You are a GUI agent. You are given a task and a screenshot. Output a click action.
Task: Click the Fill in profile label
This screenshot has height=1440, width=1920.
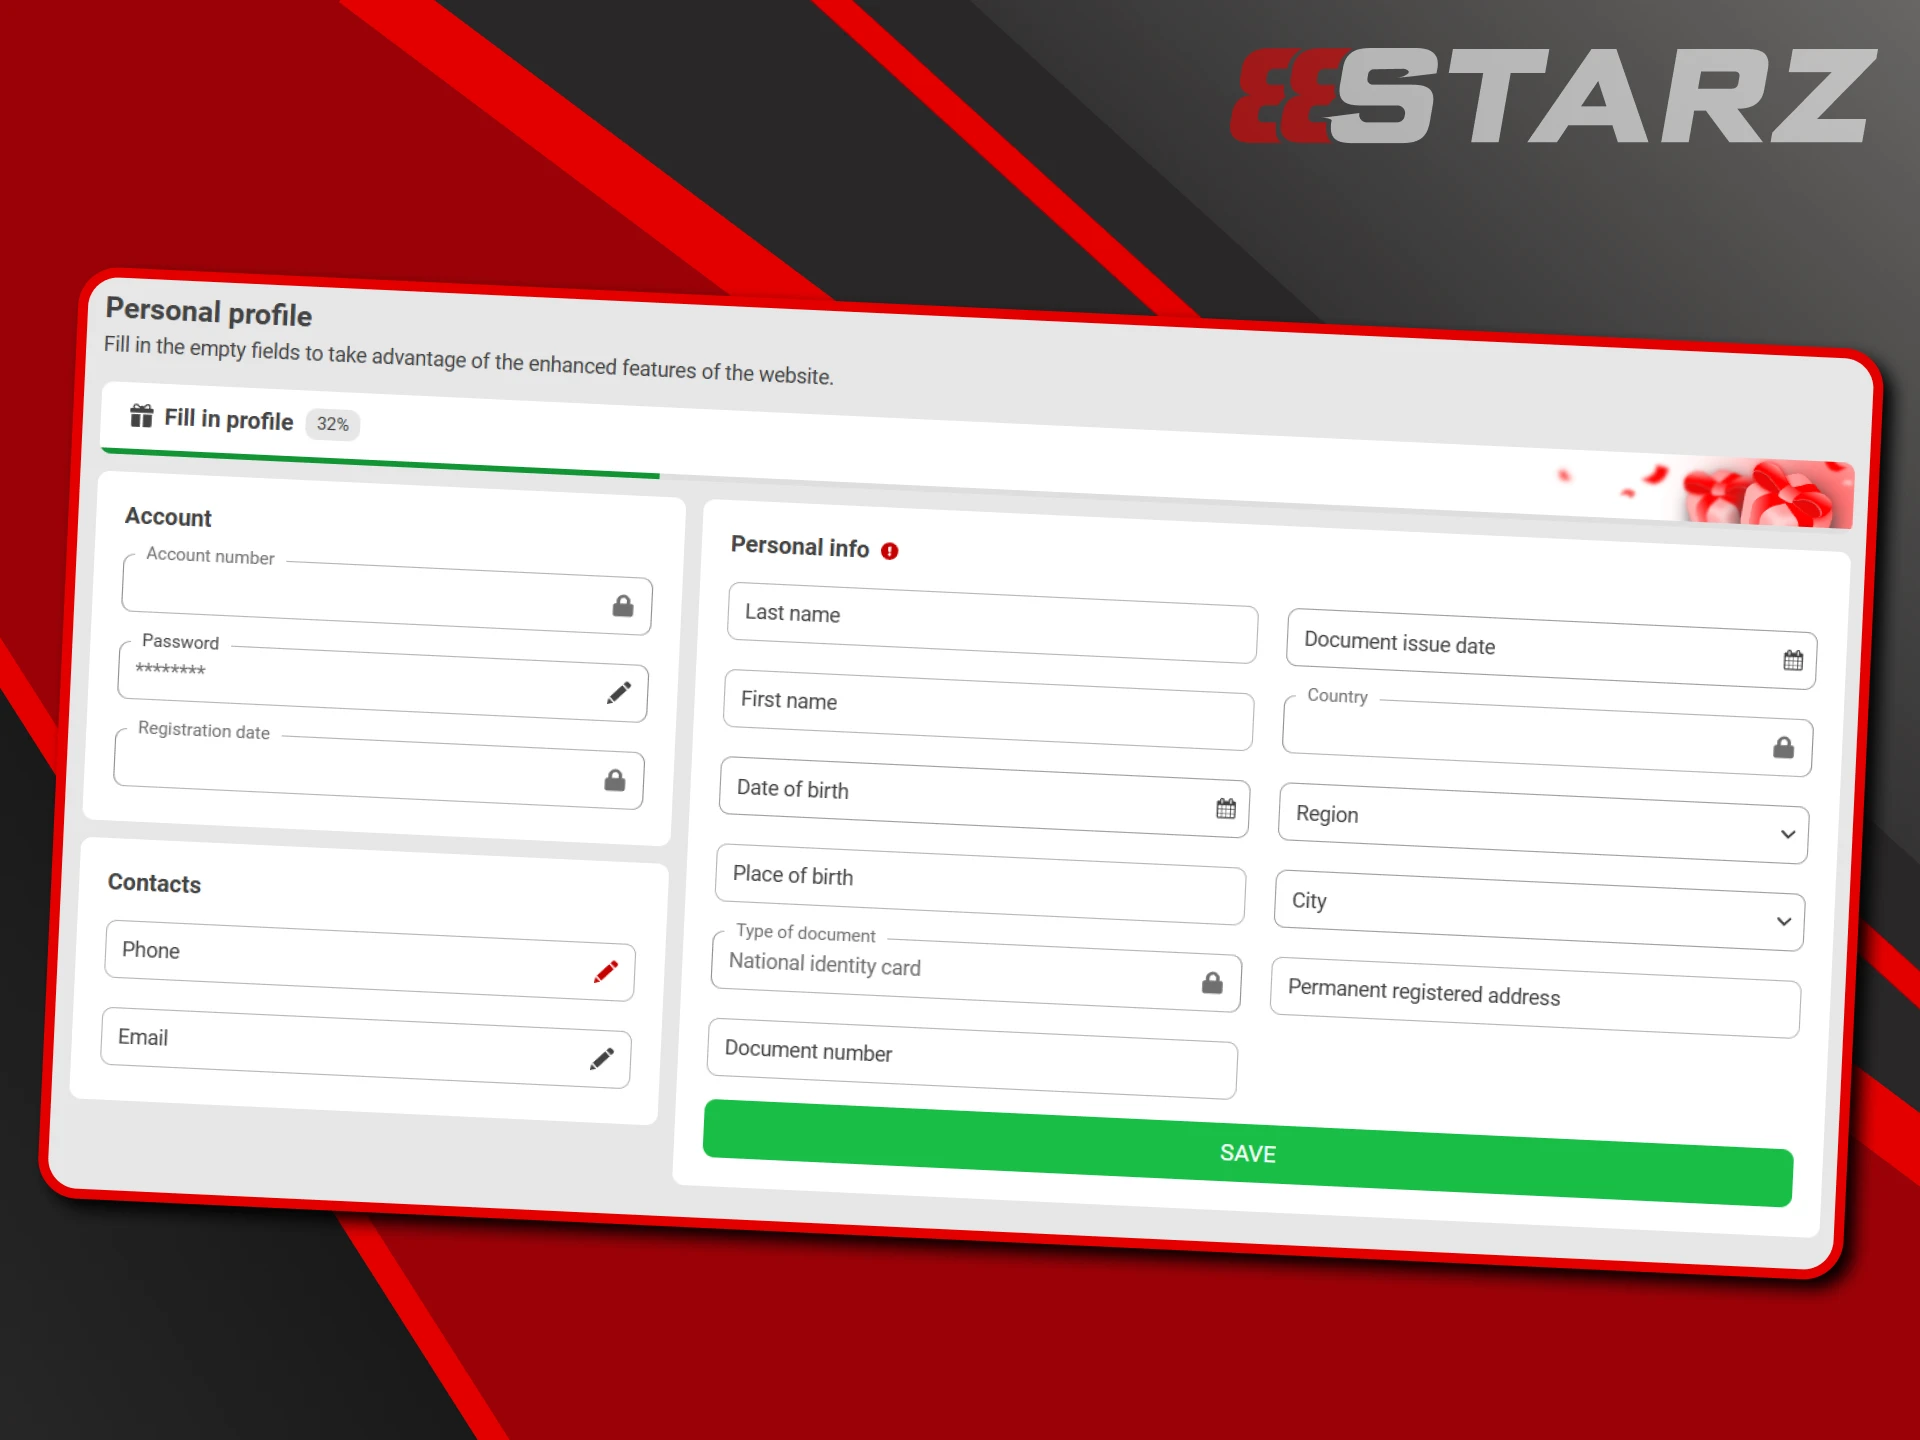[229, 419]
